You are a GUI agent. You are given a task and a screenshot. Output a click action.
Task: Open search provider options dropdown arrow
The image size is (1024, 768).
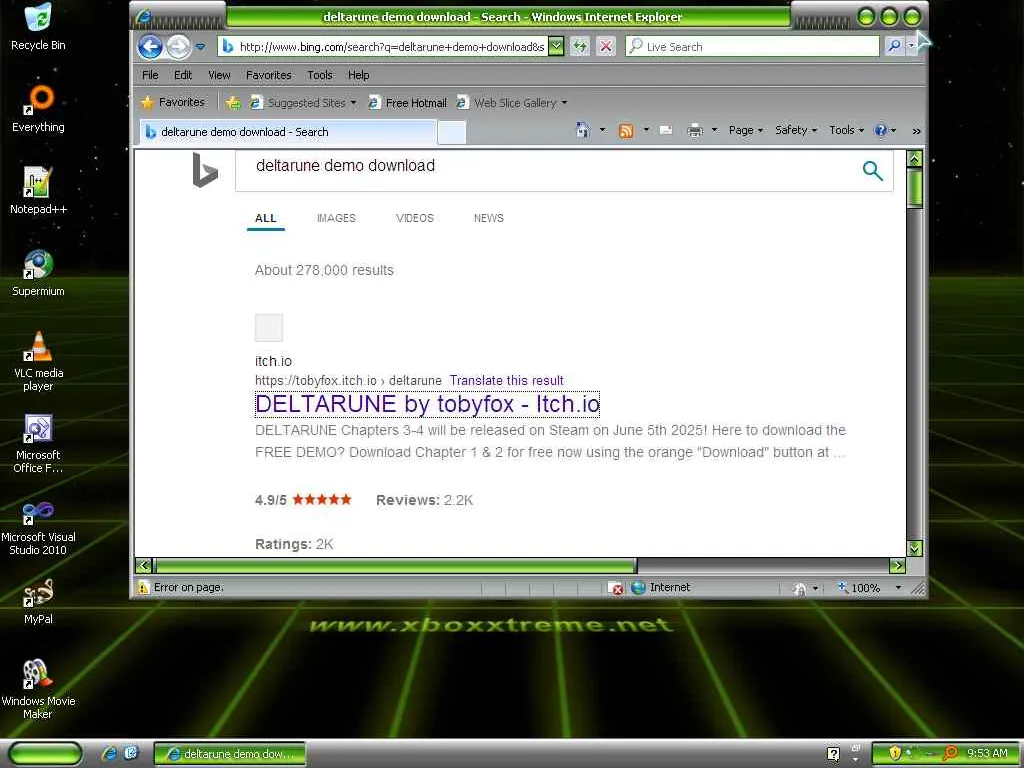pyautogui.click(x=911, y=46)
